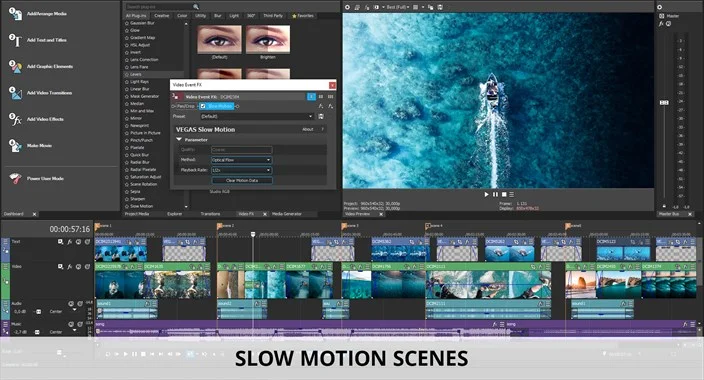
Task: Open the Preset dropdown showing Default
Action: tap(256, 116)
